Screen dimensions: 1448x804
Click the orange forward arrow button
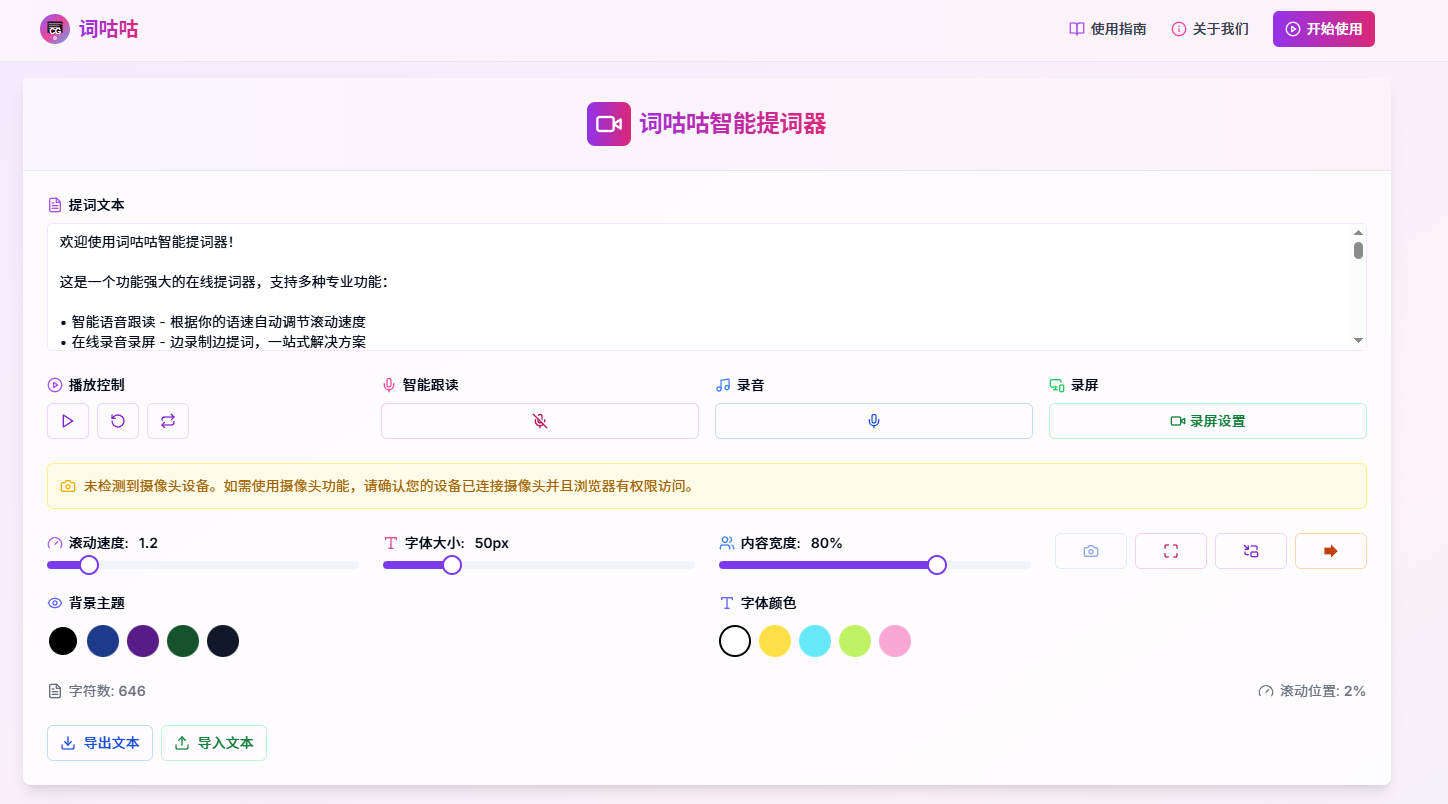(x=1331, y=550)
